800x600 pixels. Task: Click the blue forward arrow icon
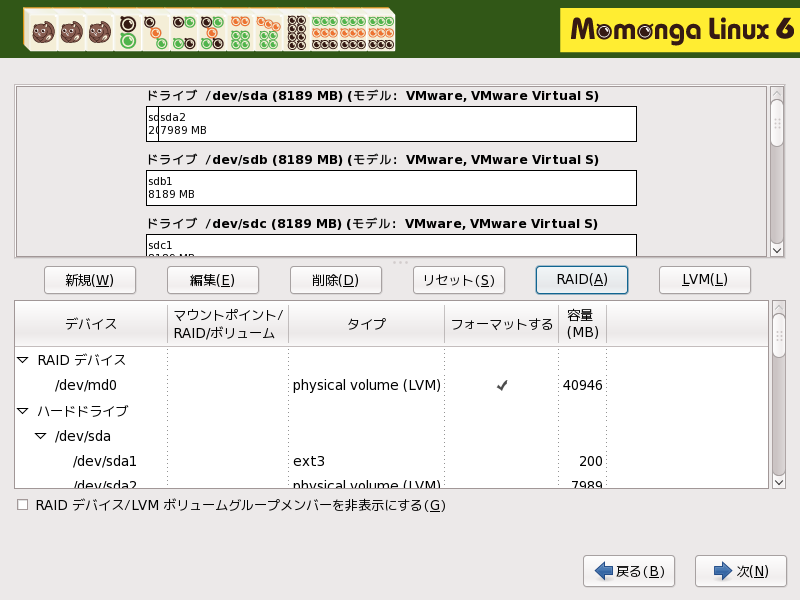pos(722,571)
